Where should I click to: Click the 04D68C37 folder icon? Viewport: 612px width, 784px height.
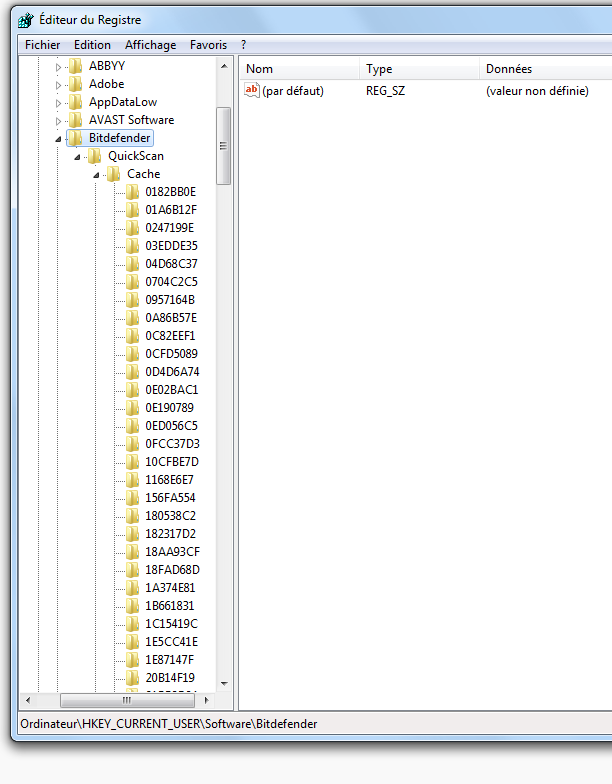click(x=132, y=264)
